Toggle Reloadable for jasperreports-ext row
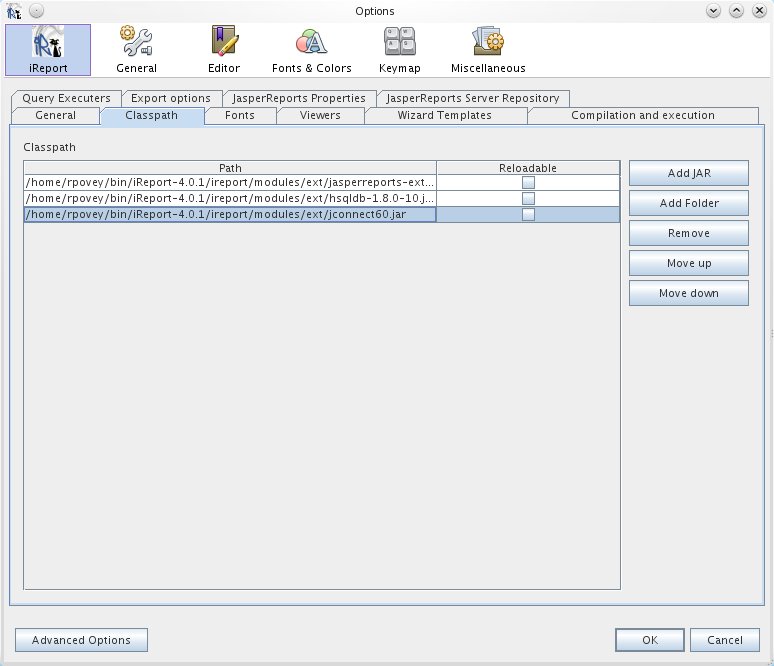774x666 pixels. tap(528, 183)
